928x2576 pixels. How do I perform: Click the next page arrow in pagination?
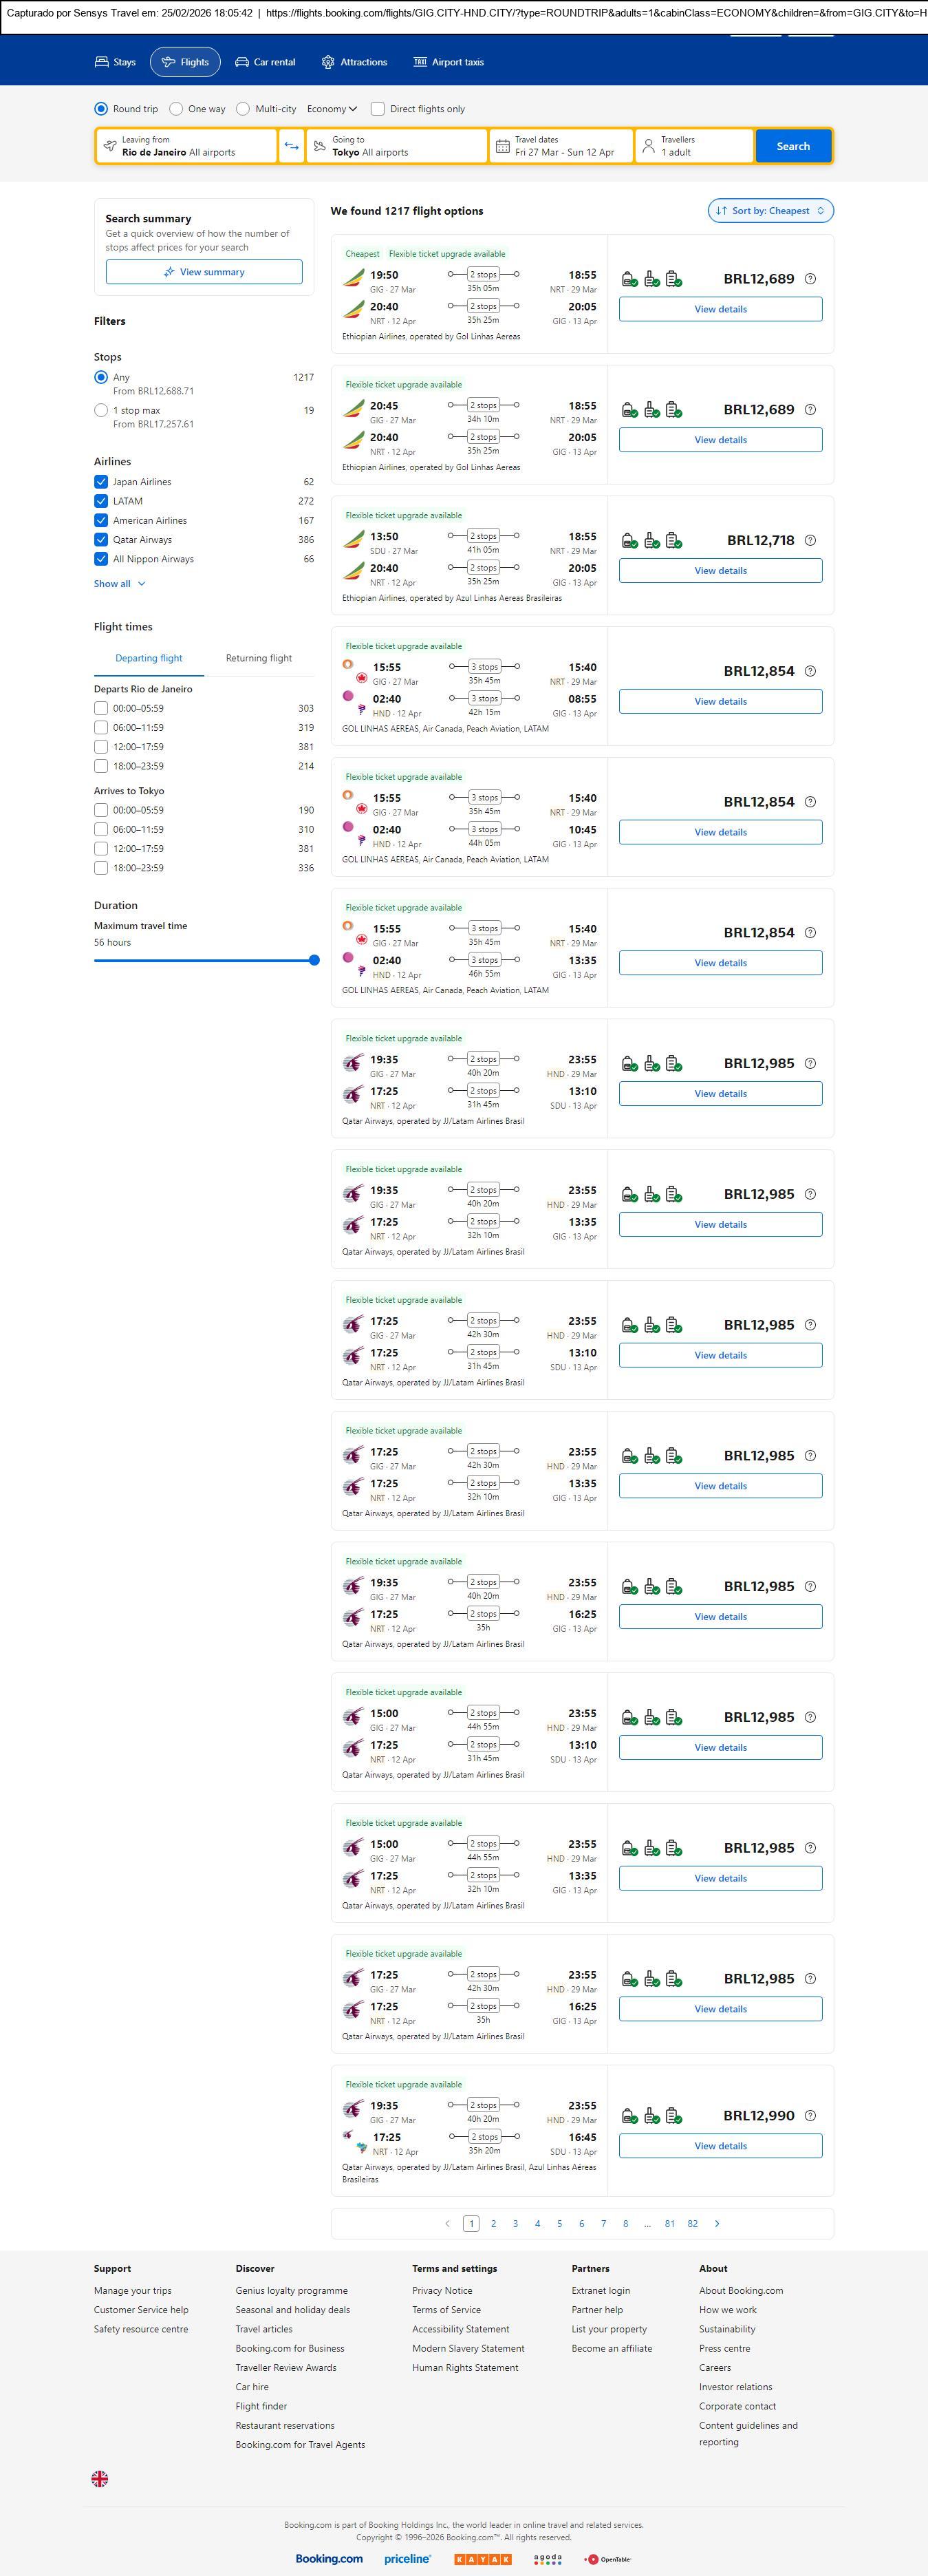[717, 2223]
